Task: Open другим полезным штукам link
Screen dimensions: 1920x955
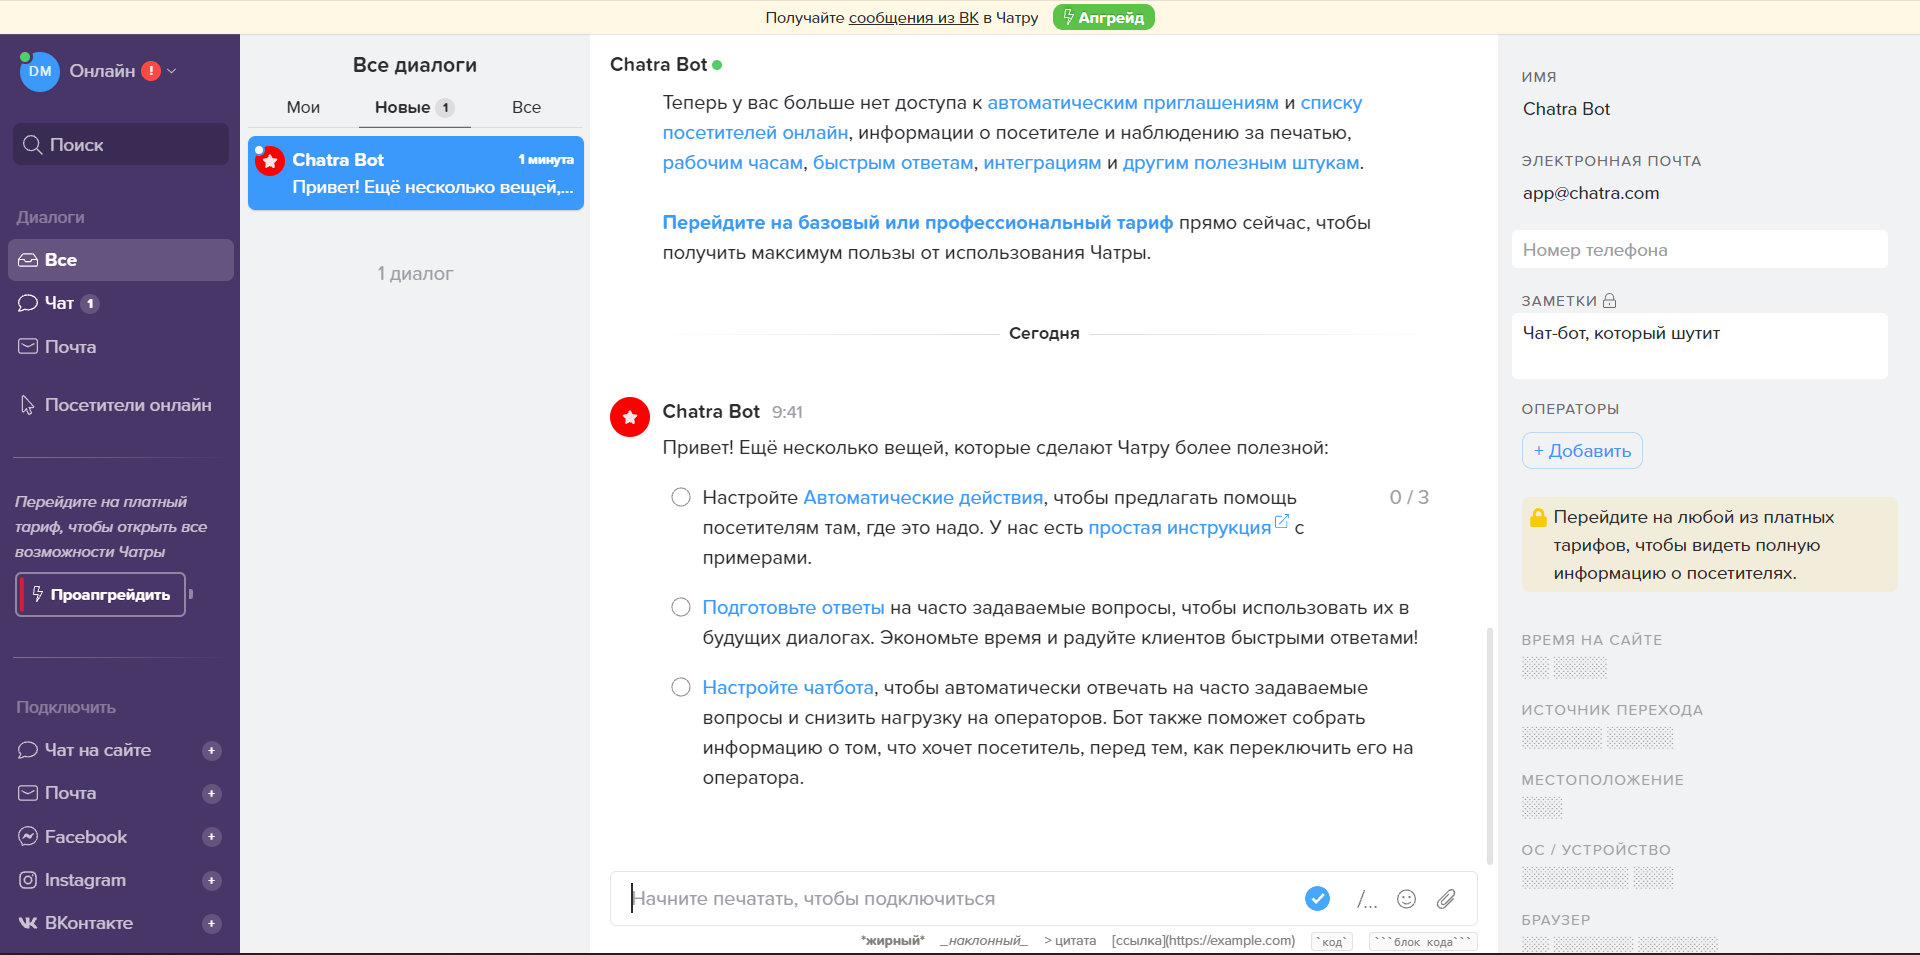Action: [x=1241, y=162]
